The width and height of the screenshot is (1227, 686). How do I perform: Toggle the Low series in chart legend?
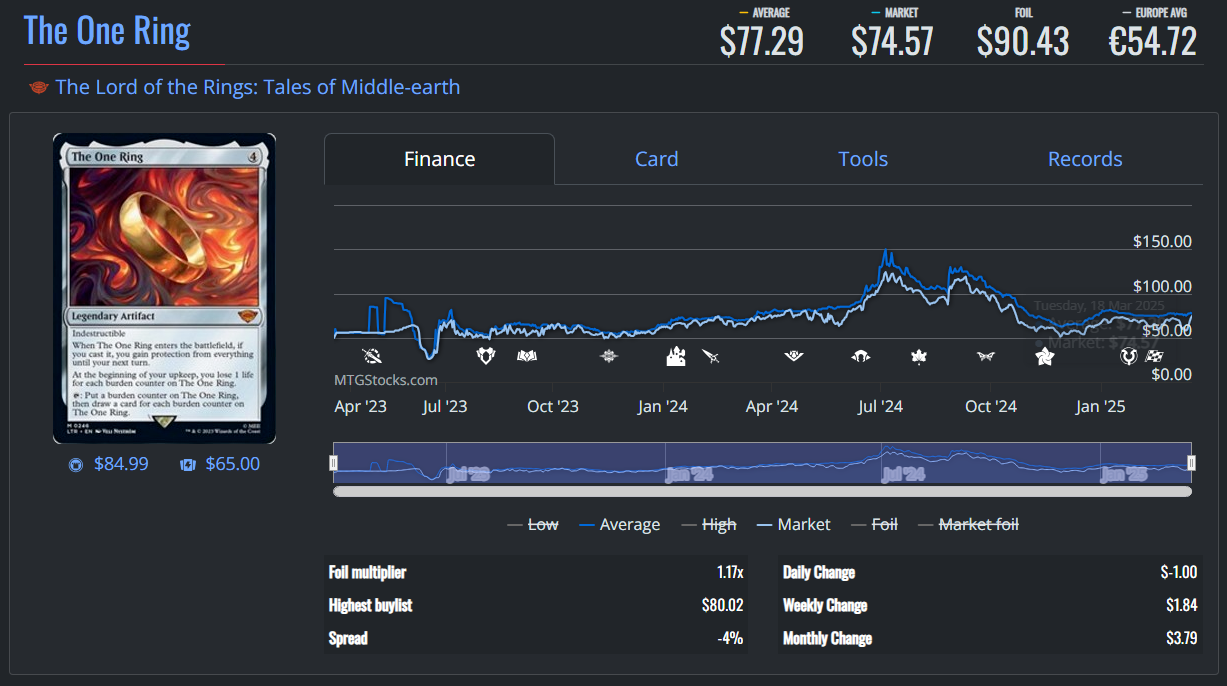[x=533, y=524]
